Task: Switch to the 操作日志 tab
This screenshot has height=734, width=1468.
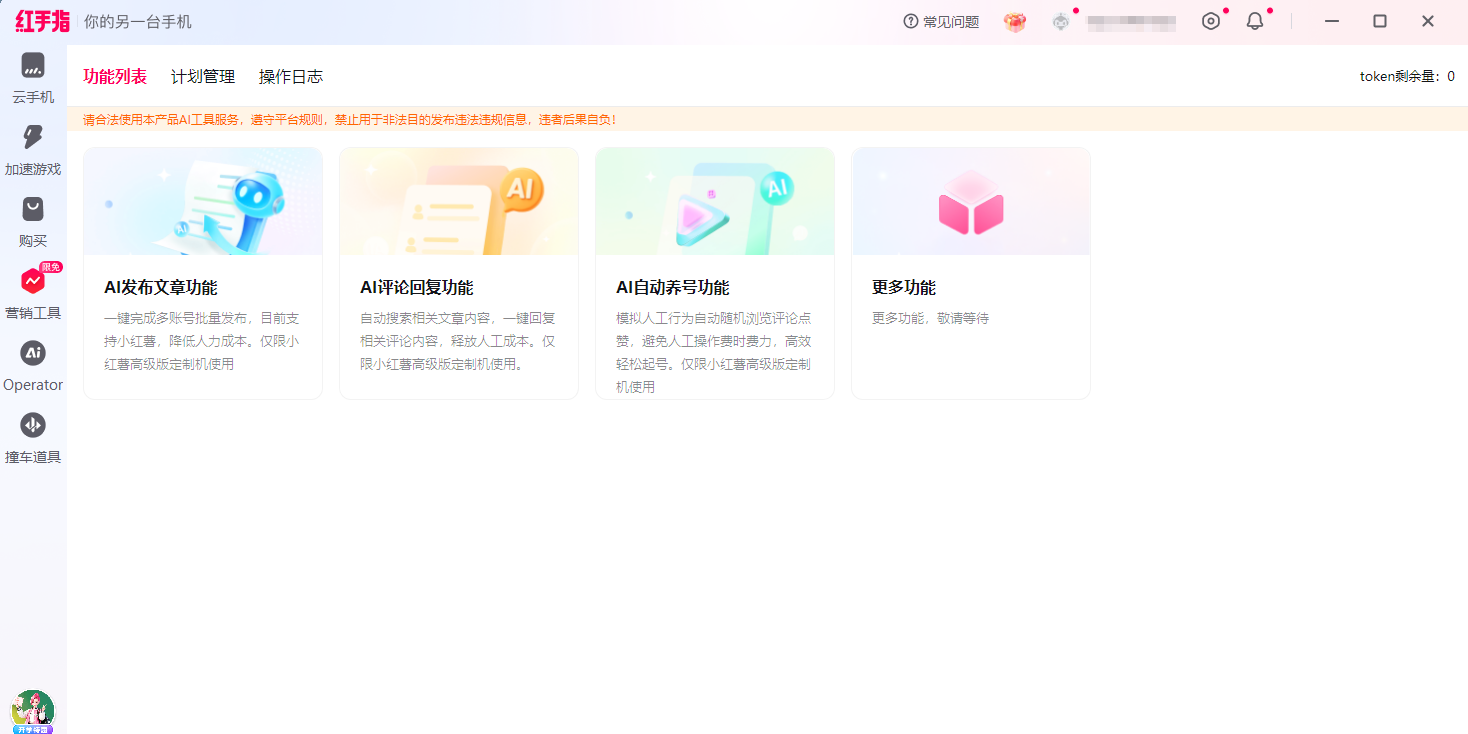Action: [x=291, y=76]
